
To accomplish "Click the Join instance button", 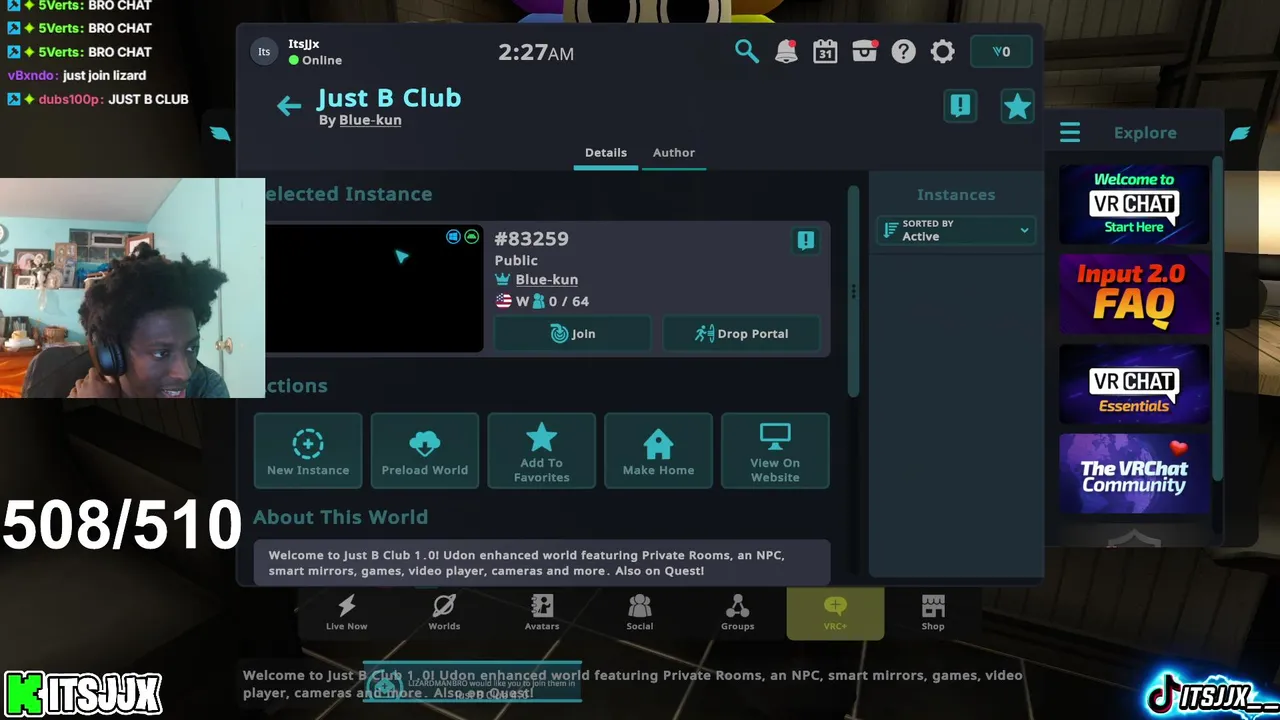I will tap(573, 334).
